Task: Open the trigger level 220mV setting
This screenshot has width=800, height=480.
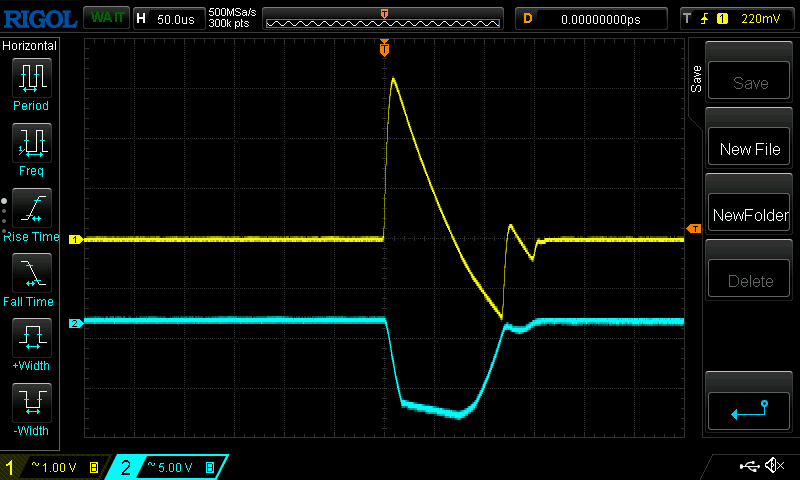Action: pos(737,18)
